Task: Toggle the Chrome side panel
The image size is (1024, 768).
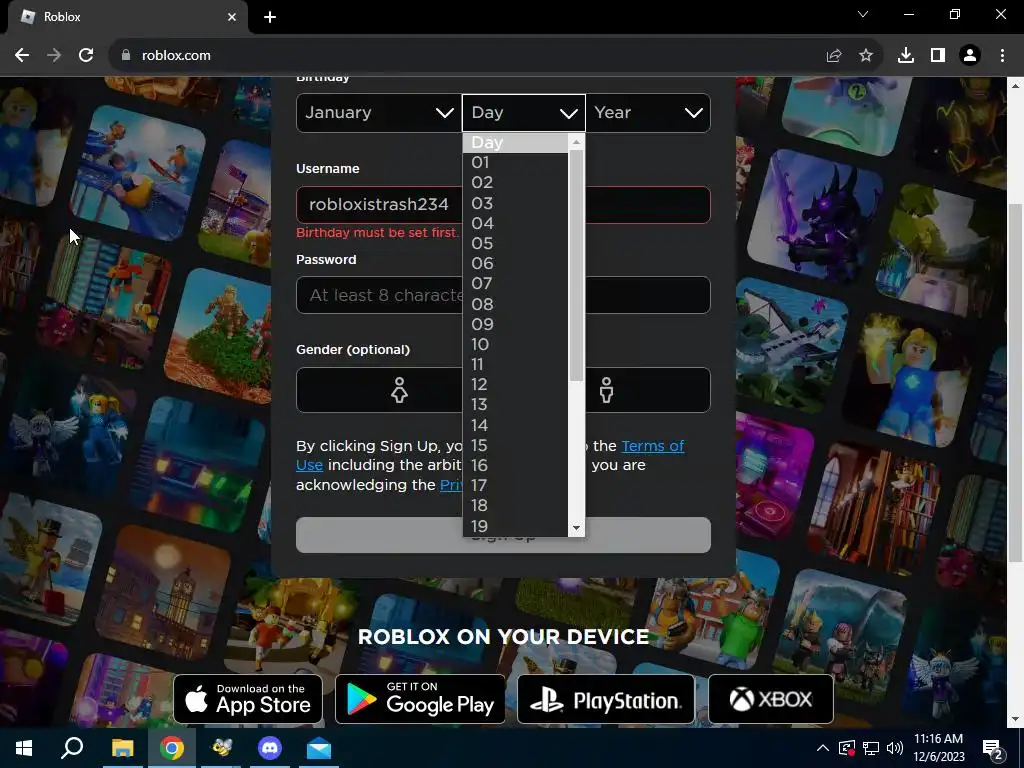Action: (938, 56)
